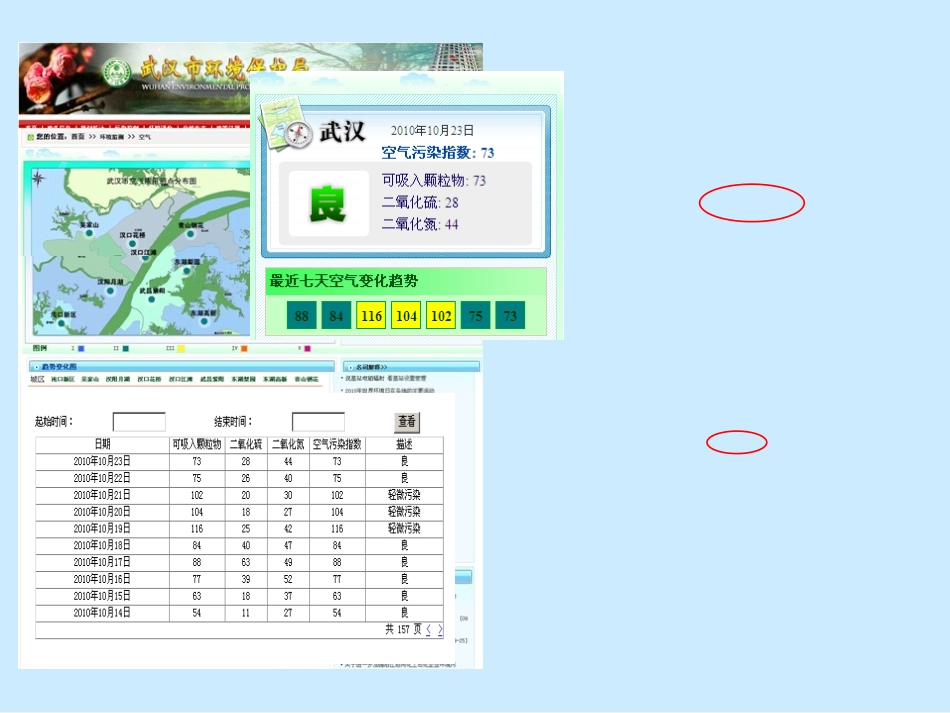Click the blue level I legend swatch

[x=81, y=348]
